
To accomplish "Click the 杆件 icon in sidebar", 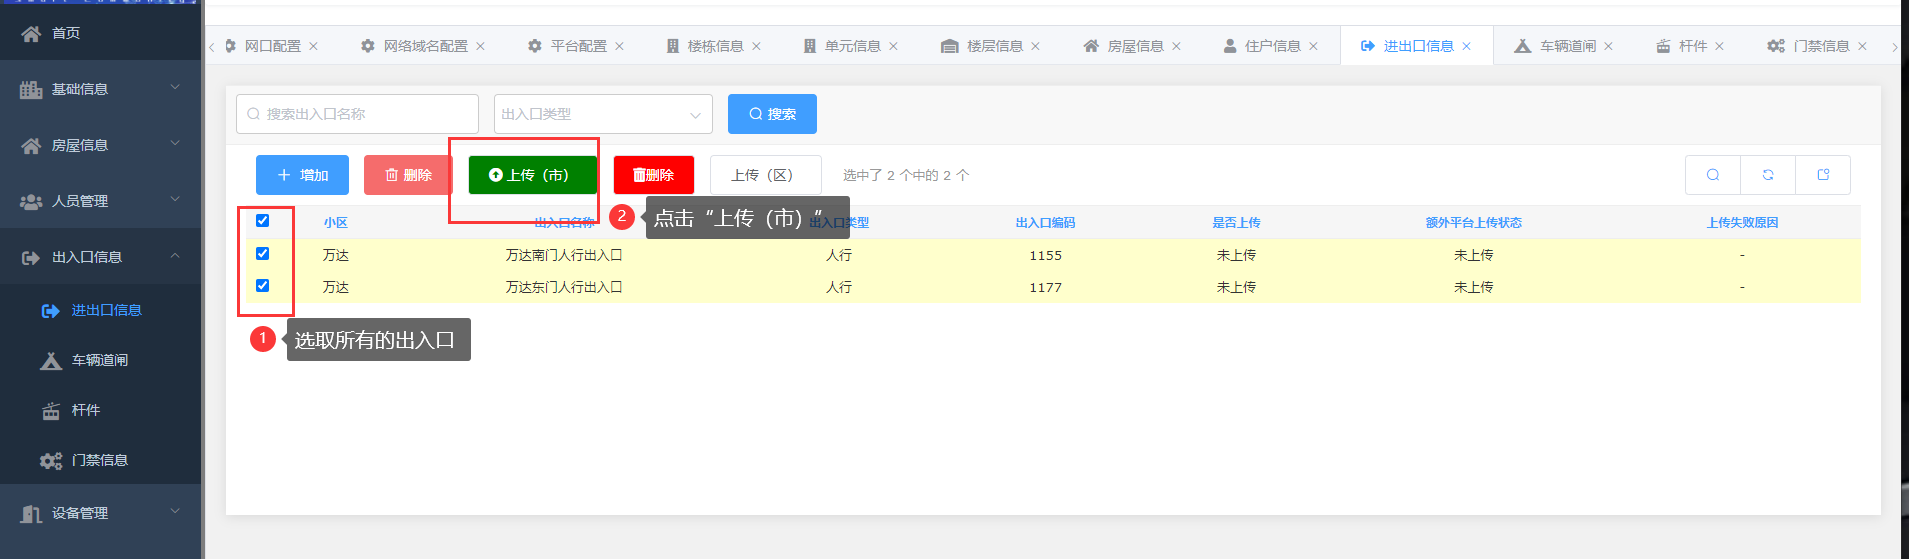I will [51, 411].
